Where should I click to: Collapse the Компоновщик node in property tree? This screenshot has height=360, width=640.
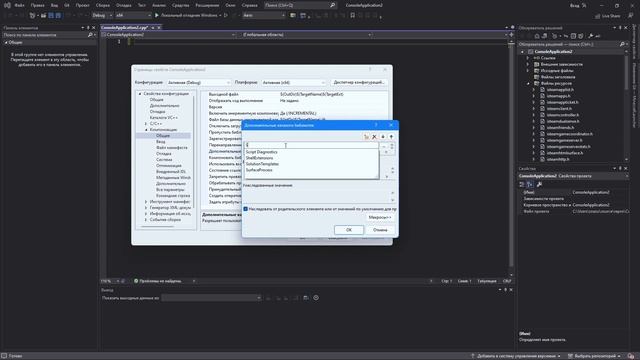pyautogui.click(x=146, y=130)
